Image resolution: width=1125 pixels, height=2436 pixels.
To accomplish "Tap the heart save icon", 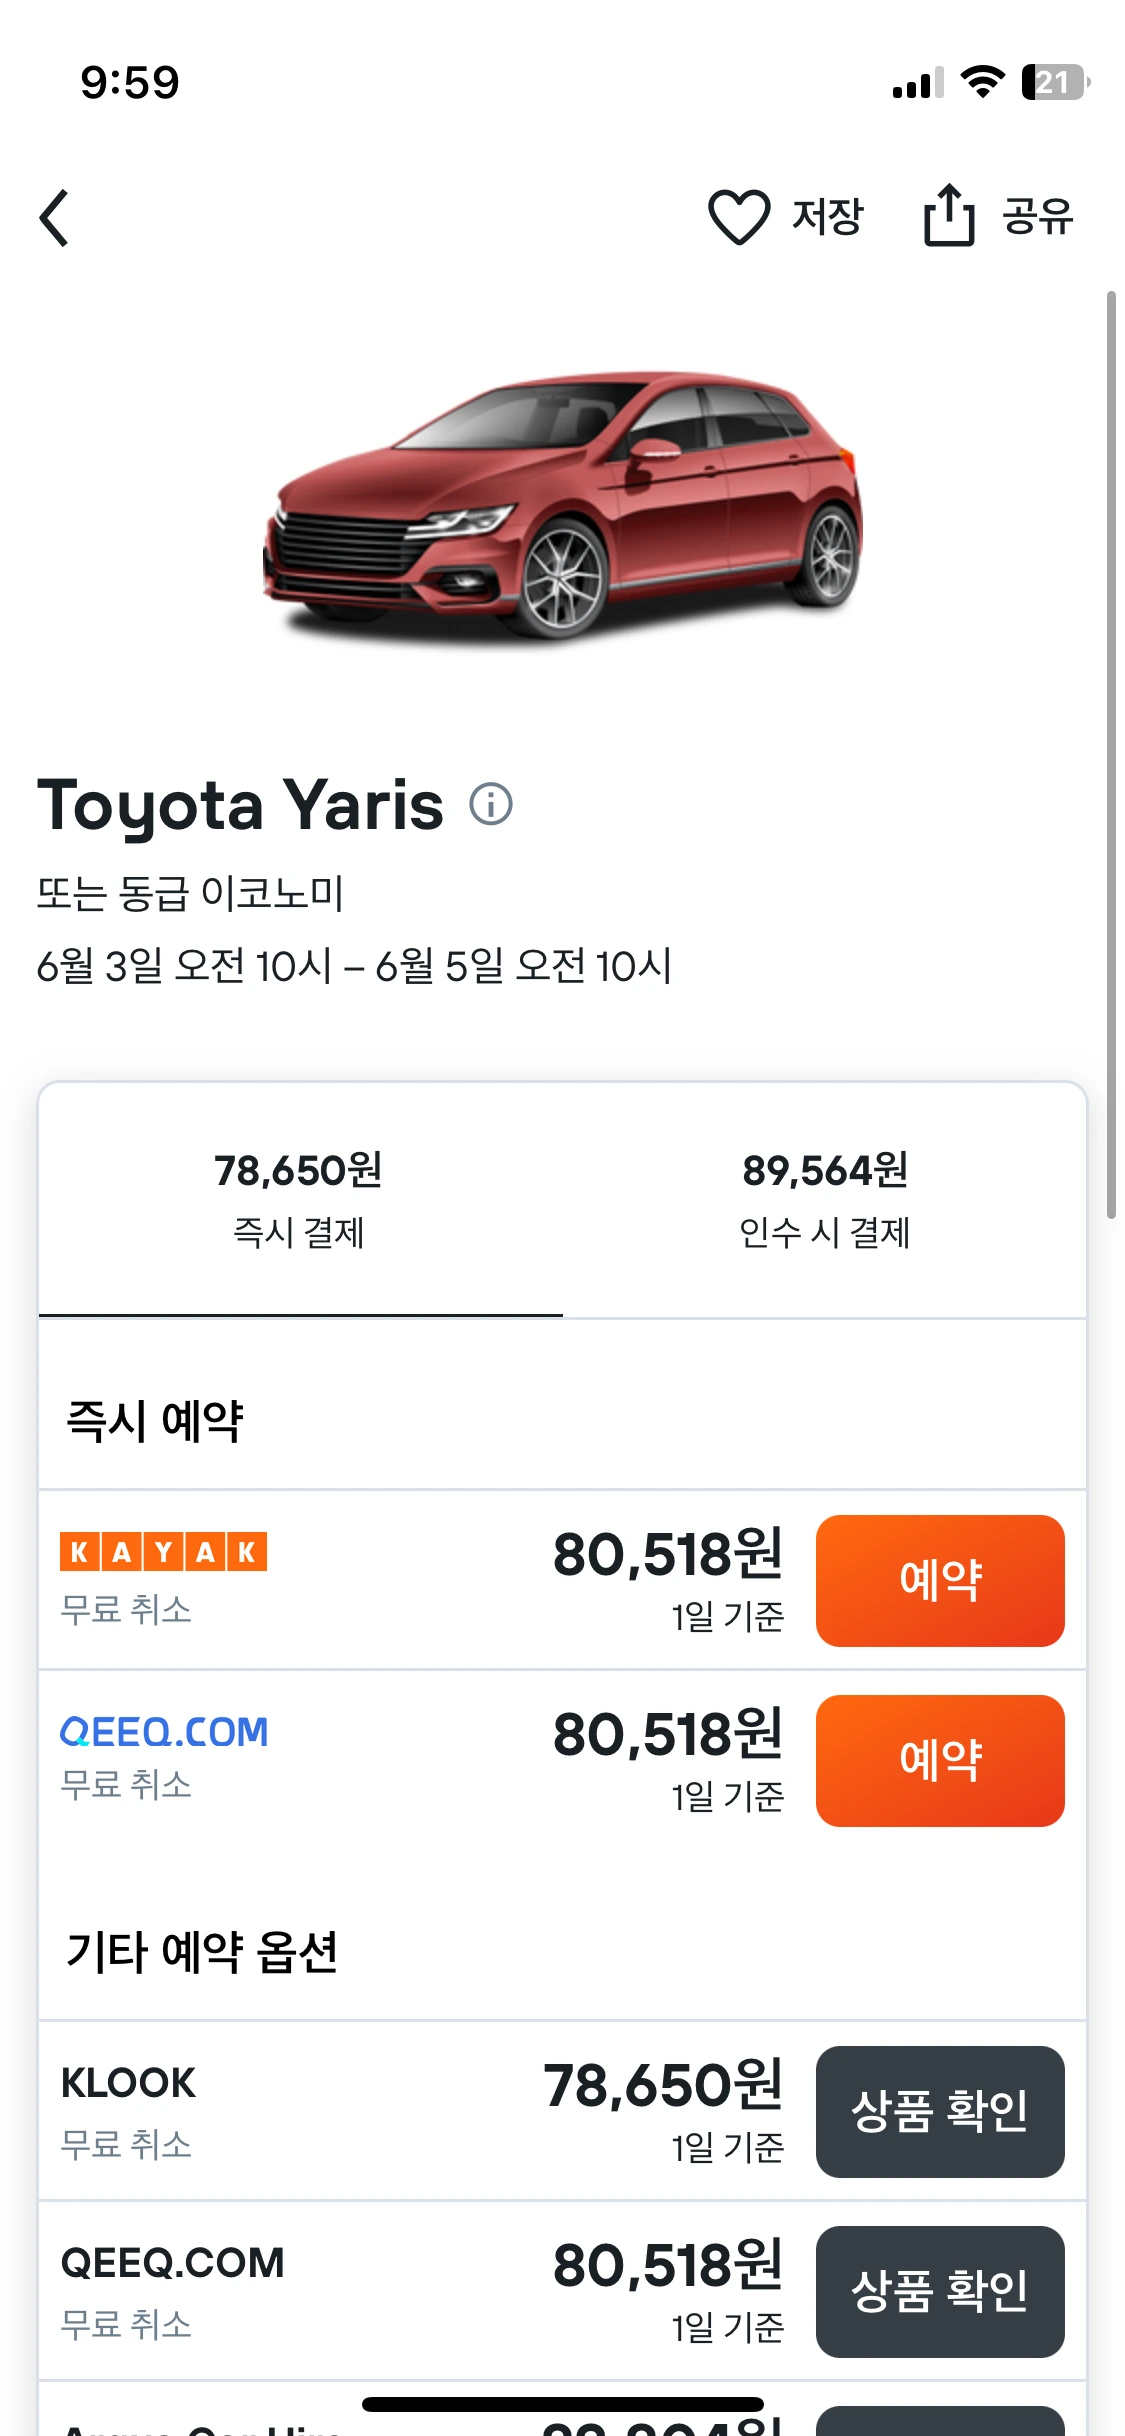I will coord(739,217).
